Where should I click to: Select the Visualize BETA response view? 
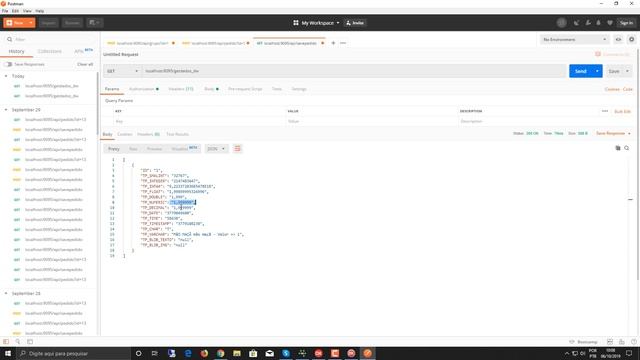184,149
